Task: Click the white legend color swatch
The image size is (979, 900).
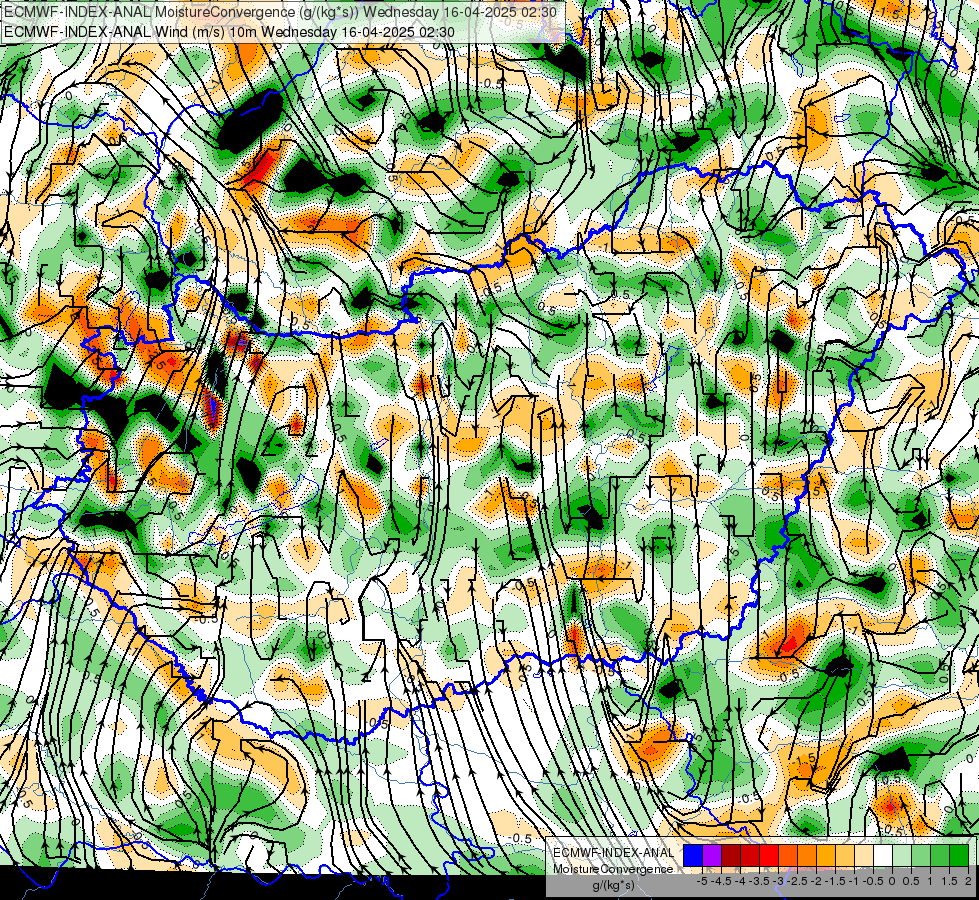Action: point(883,856)
